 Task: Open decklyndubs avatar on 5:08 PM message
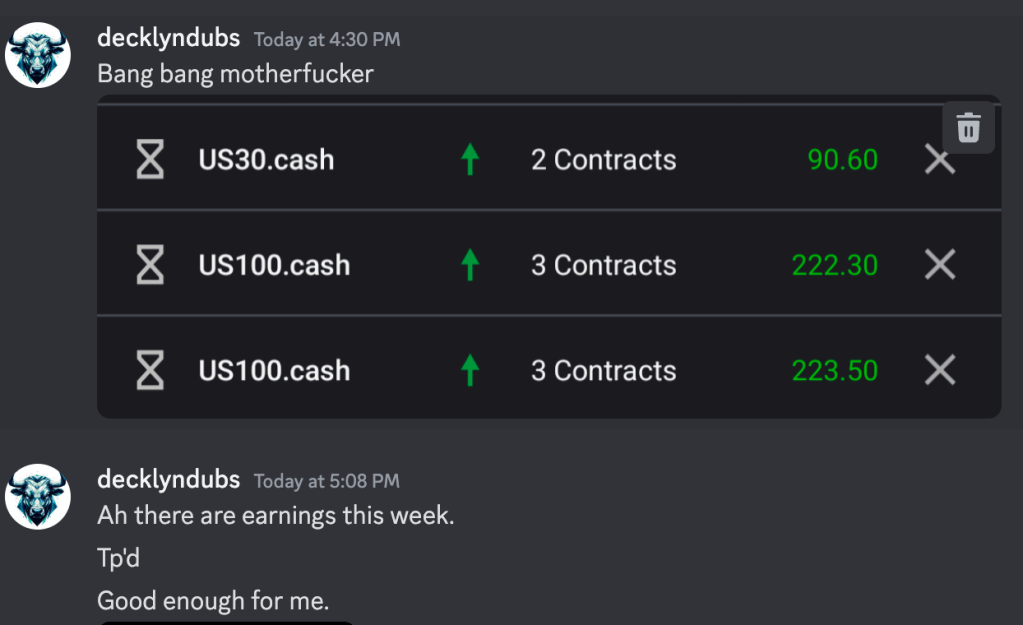pyautogui.click(x=38, y=497)
